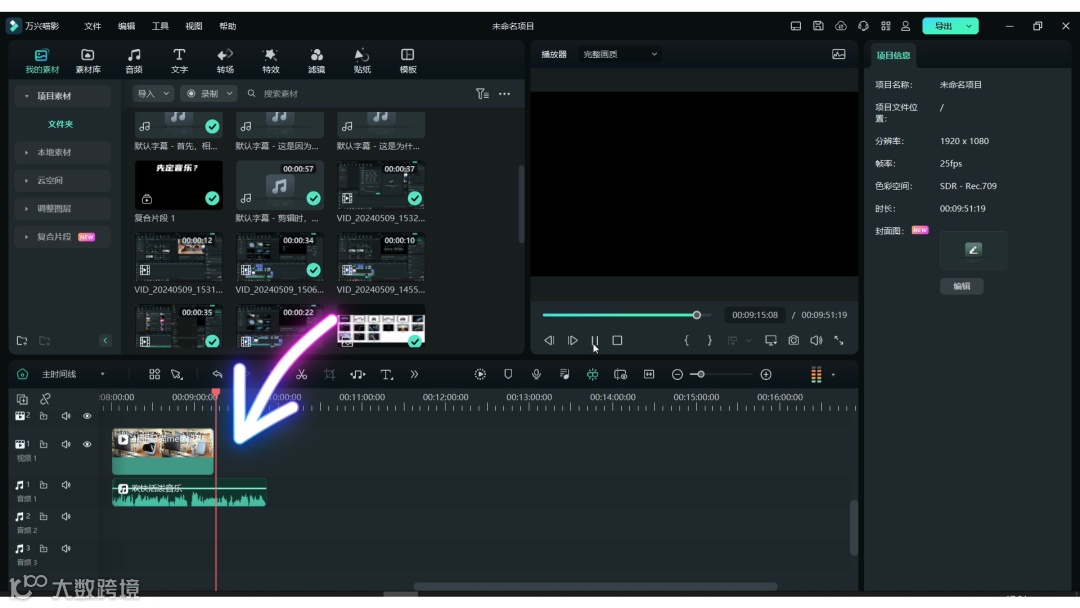Select the 00:00:12 VID_20240509_1531 clip thumbnail

(x=178, y=256)
